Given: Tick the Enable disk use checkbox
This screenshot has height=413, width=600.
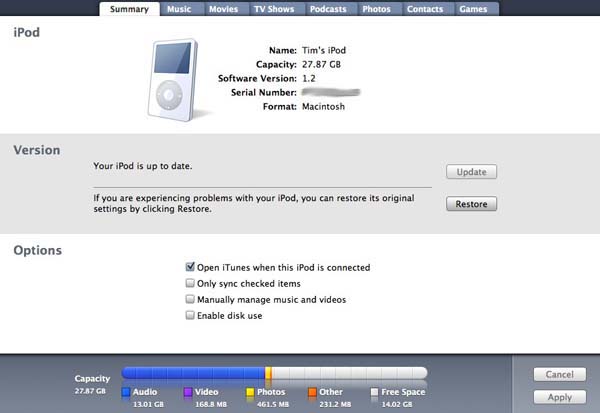Looking at the screenshot, I should coord(190,315).
